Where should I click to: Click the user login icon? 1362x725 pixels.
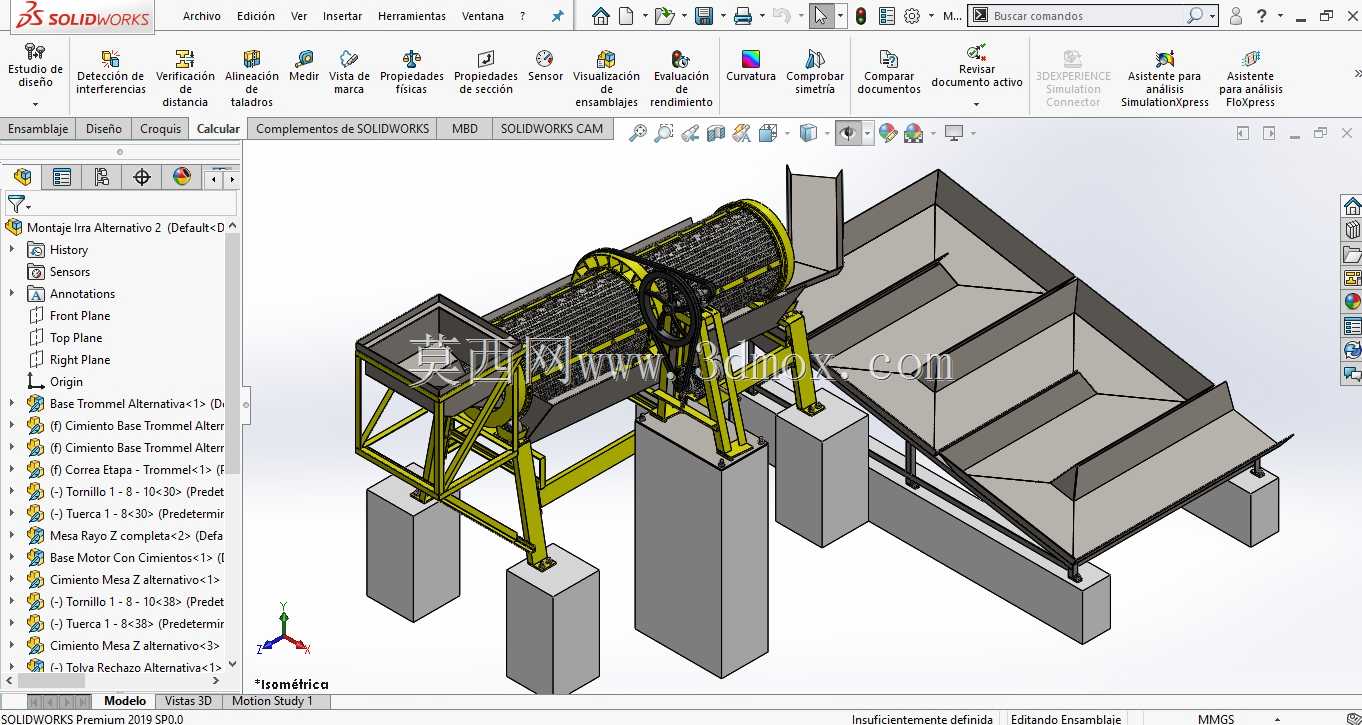pyautogui.click(x=1236, y=16)
